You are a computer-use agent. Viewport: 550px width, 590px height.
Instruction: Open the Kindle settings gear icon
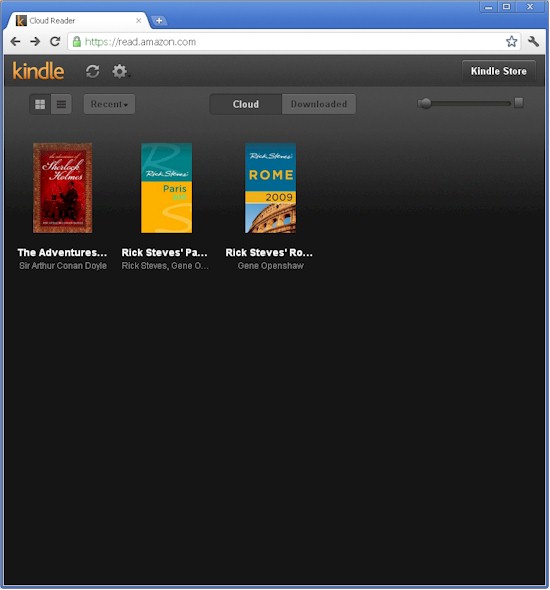coord(120,71)
